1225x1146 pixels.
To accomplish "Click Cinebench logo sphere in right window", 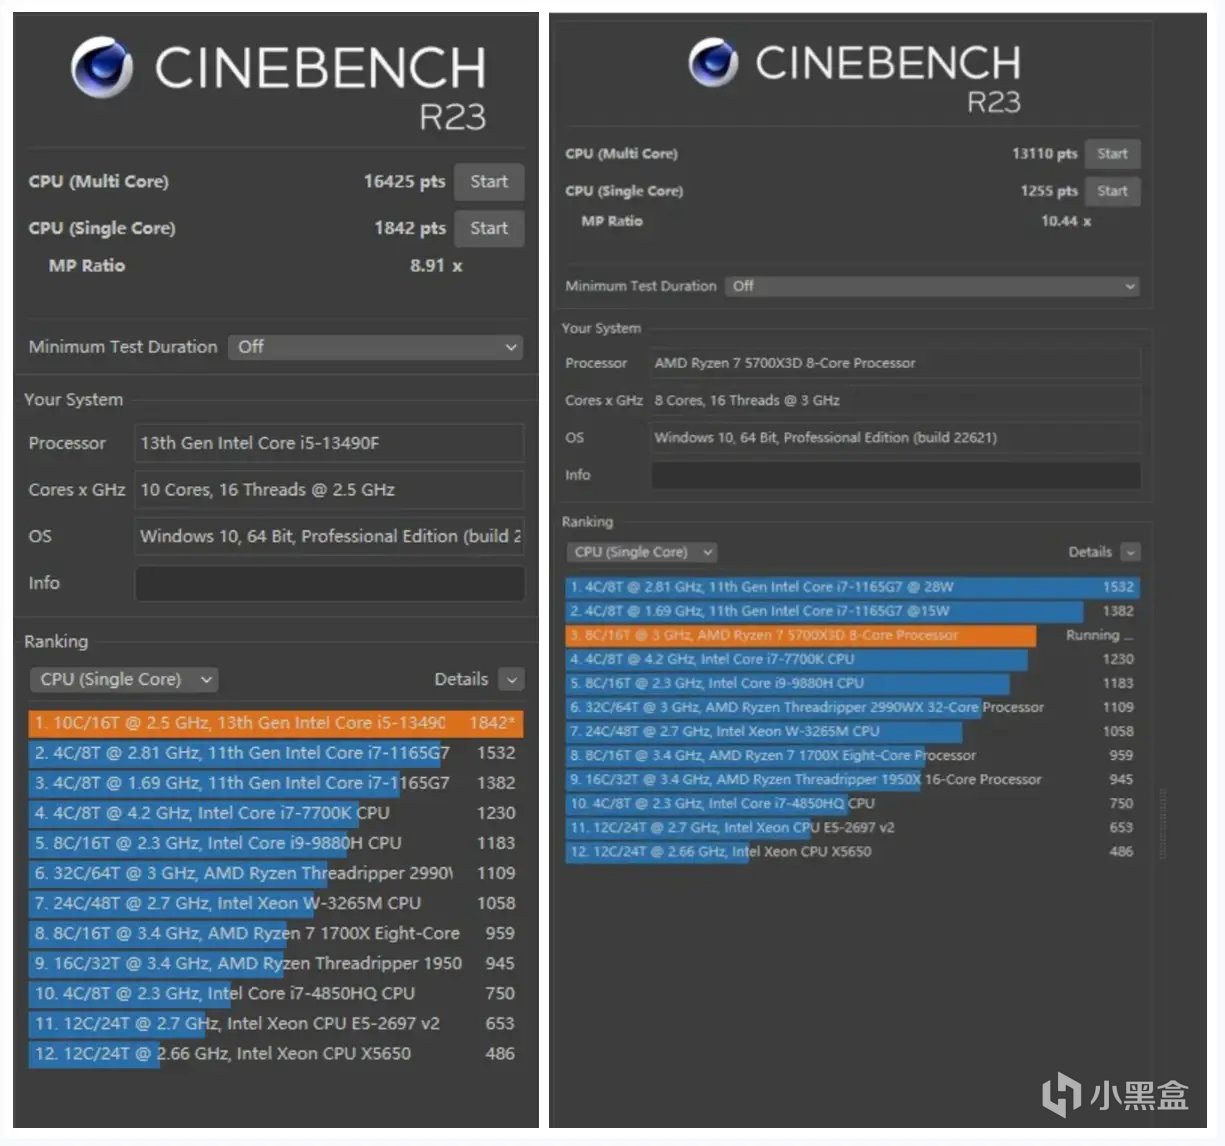I will pos(713,62).
